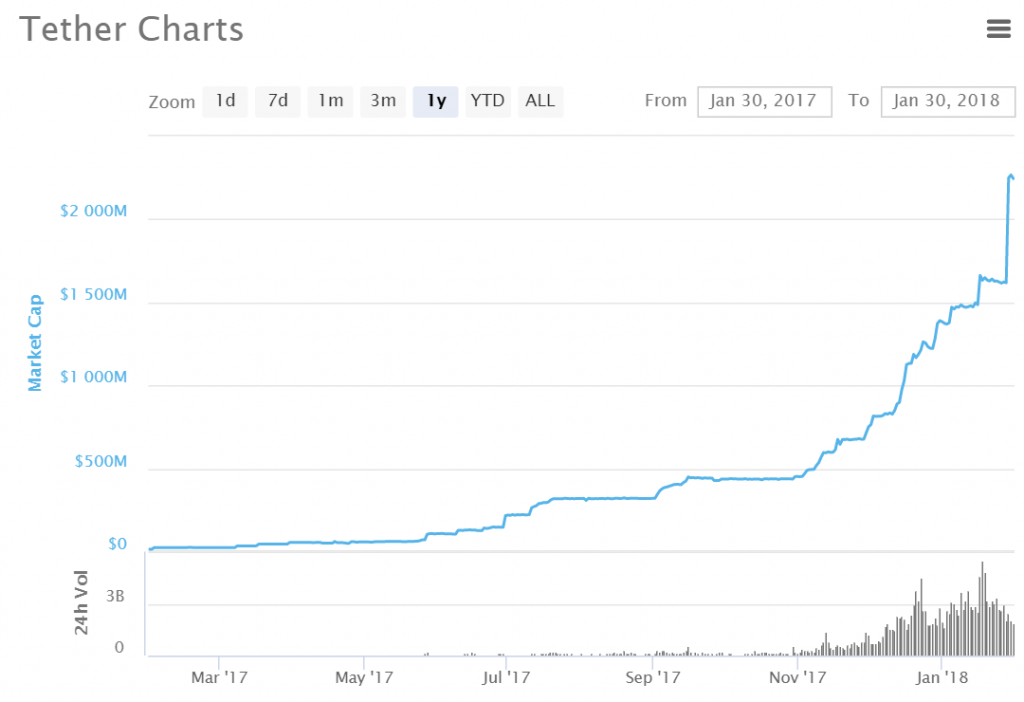Set zoom range to 1d
Viewport: 1024px width, 702px height.
click(x=225, y=101)
